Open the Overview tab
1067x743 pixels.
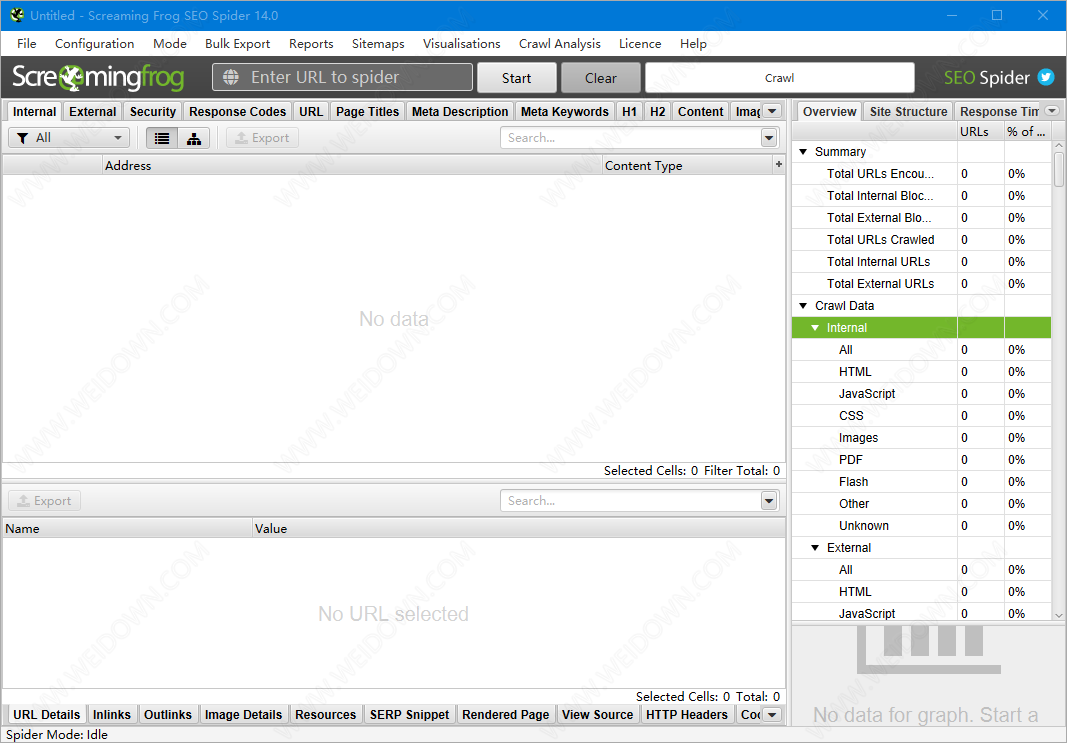point(829,112)
